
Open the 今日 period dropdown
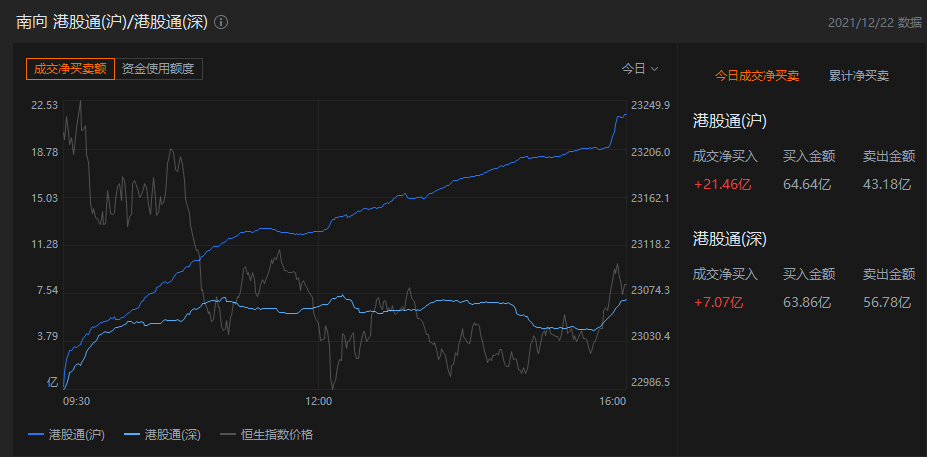click(640, 69)
